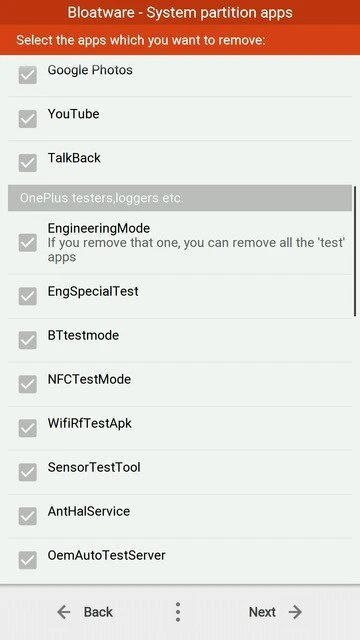The height and width of the screenshot is (640, 360).
Task: Select the EngineeringMode description text
Action: 197,250
